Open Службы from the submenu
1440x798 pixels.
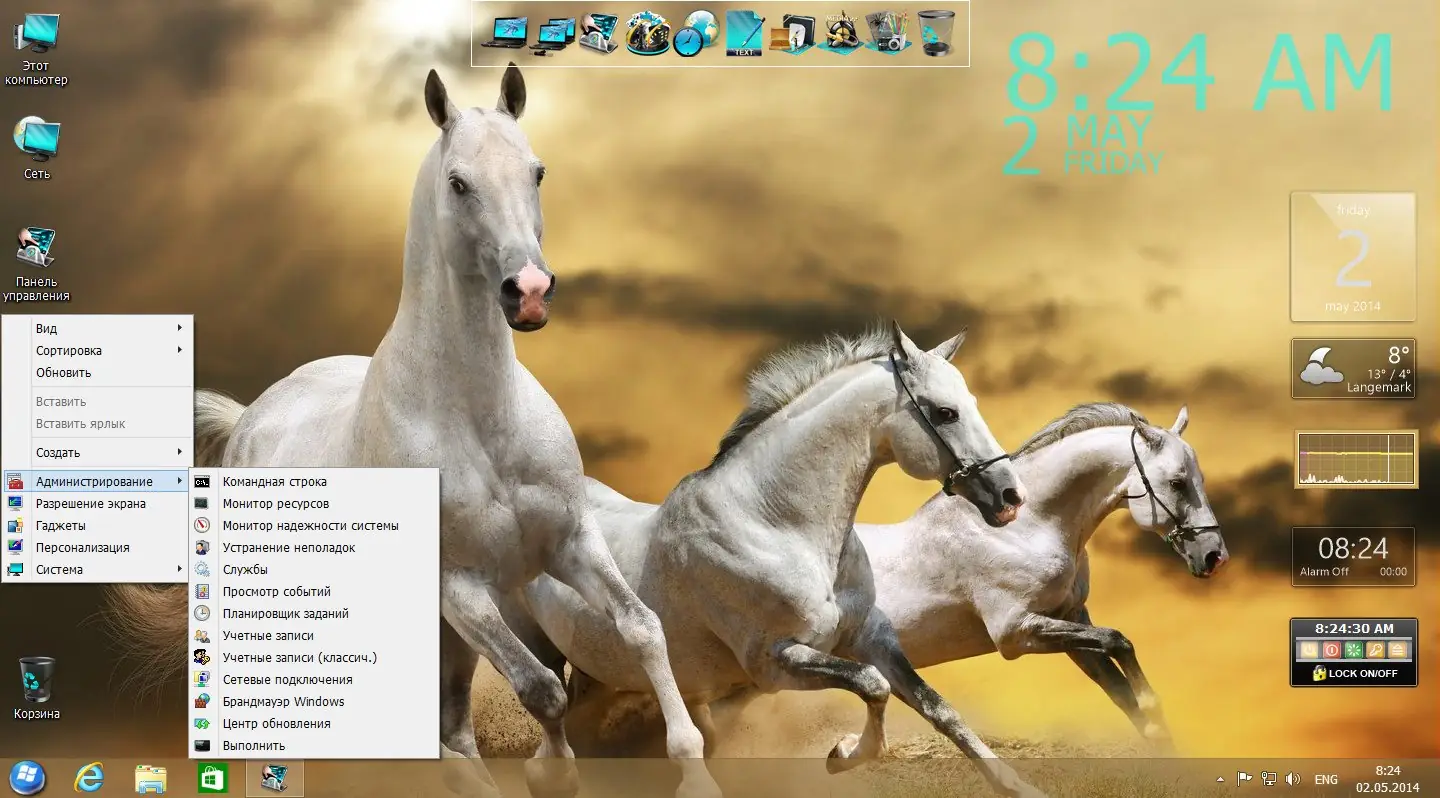314,569
